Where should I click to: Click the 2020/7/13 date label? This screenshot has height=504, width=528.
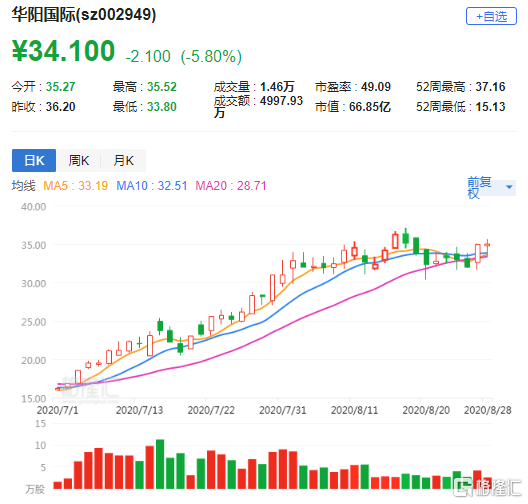pyautogui.click(x=139, y=410)
